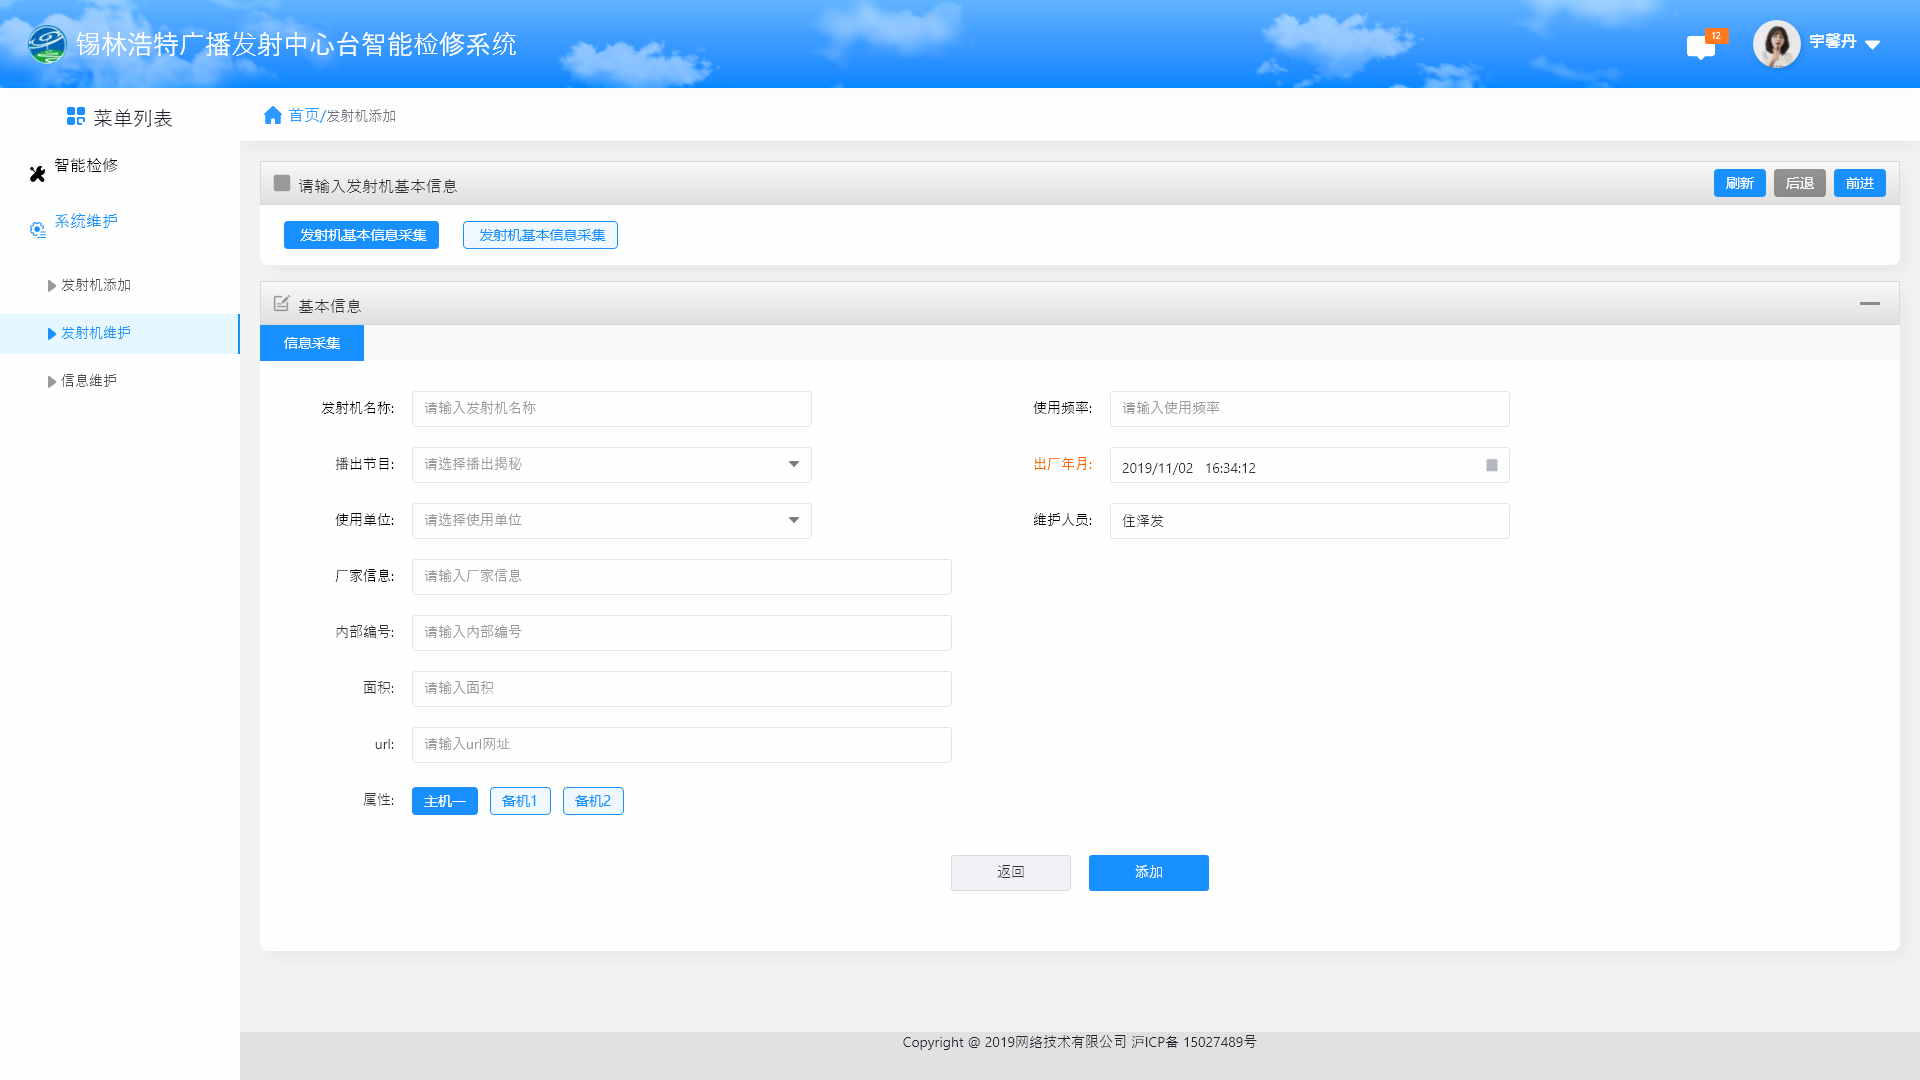This screenshot has height=1080, width=1920.
Task: Expand the user account dropdown arrow
Action: (x=1873, y=44)
